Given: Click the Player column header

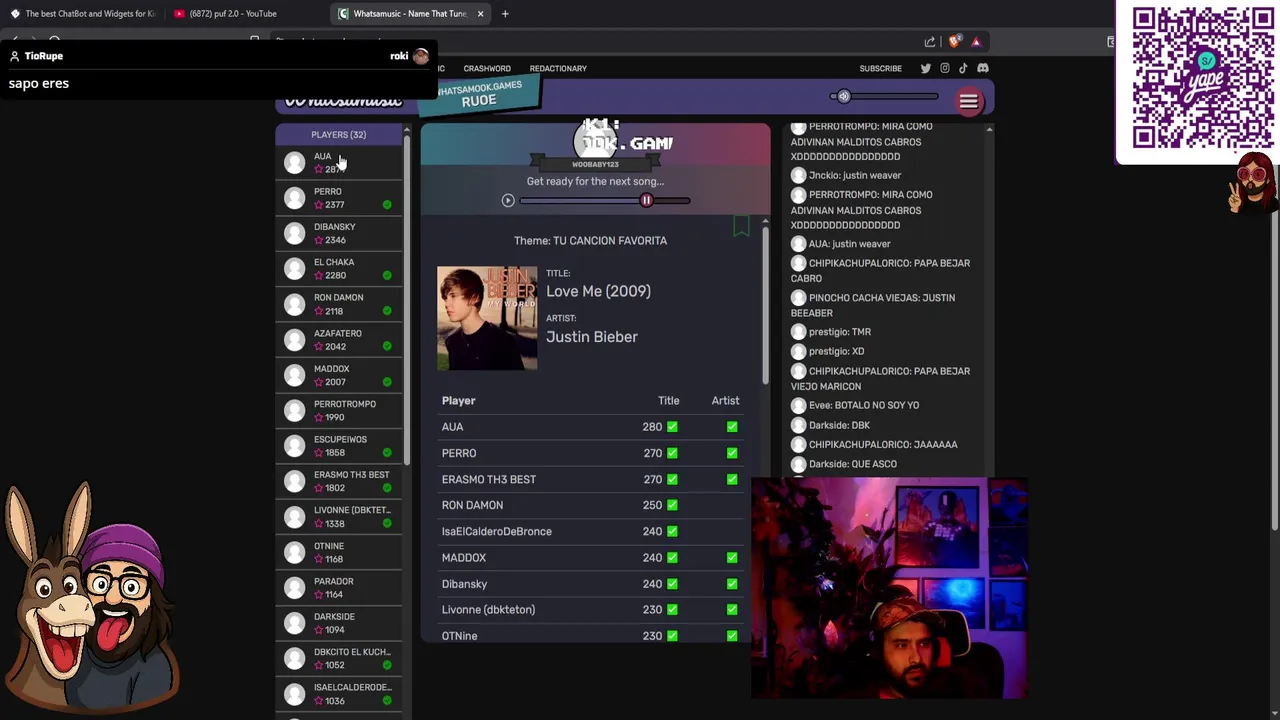Looking at the screenshot, I should tap(458, 401).
